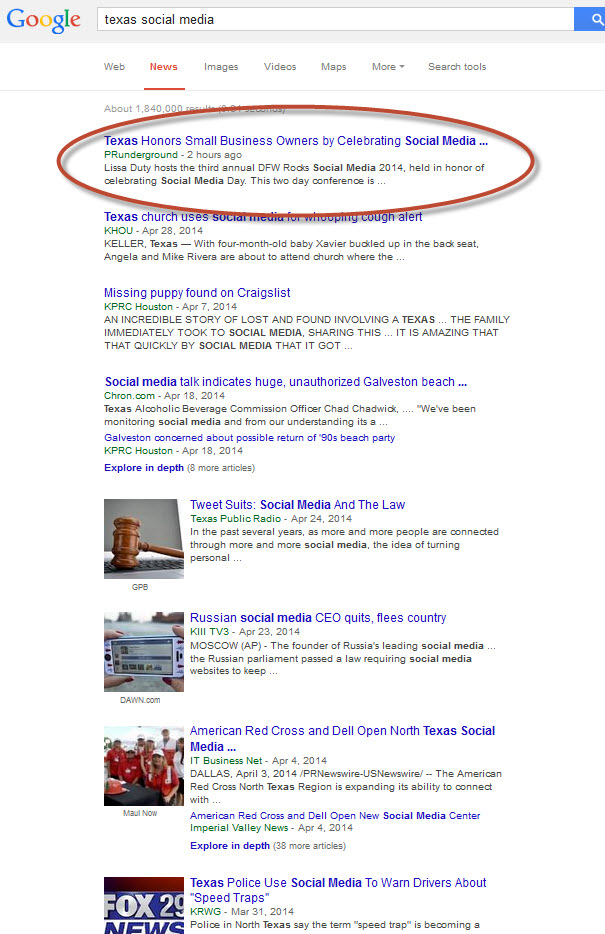Open the Images tab
Viewport: 605px width, 934px height.
click(221, 67)
